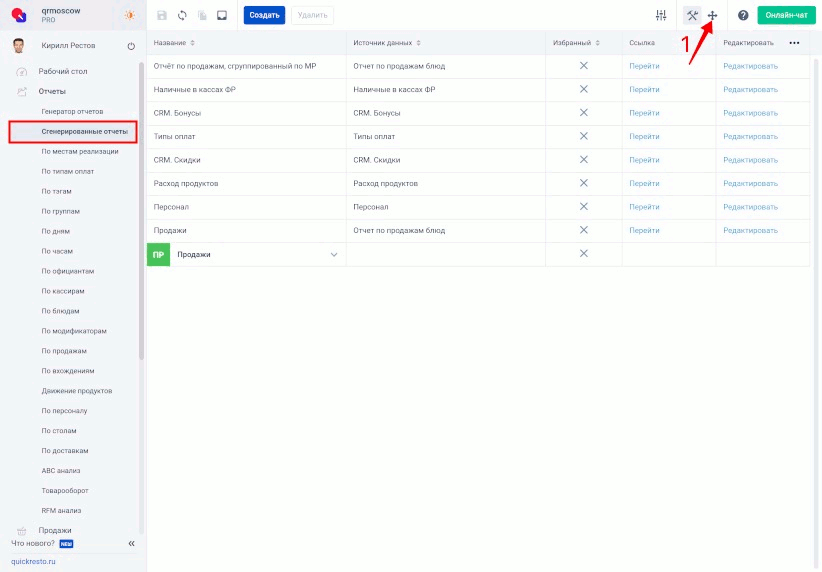The height and width of the screenshot is (572, 822).
Task: Click the three dots column options
Action: click(x=794, y=43)
